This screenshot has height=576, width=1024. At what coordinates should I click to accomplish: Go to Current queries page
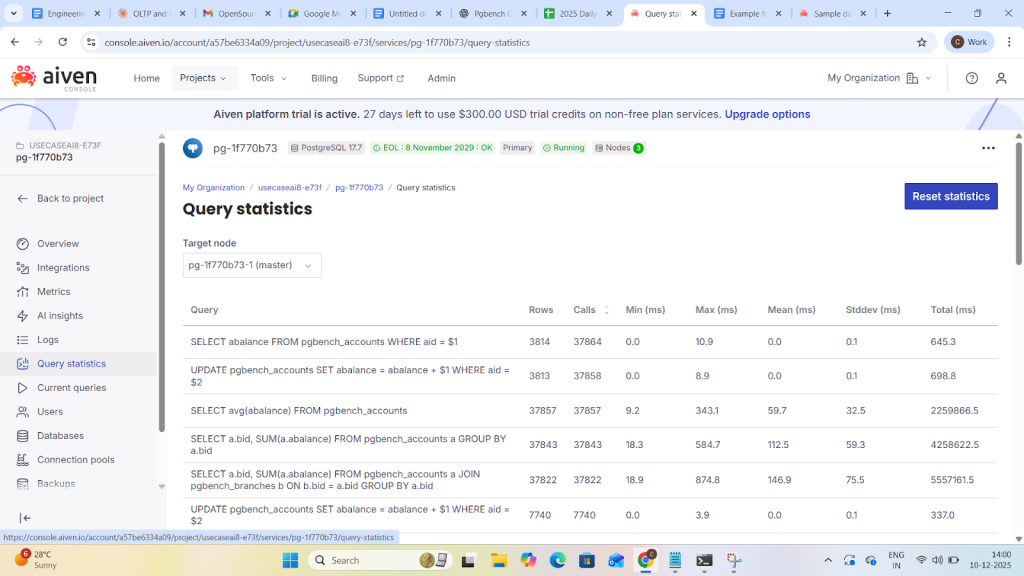tap(71, 388)
